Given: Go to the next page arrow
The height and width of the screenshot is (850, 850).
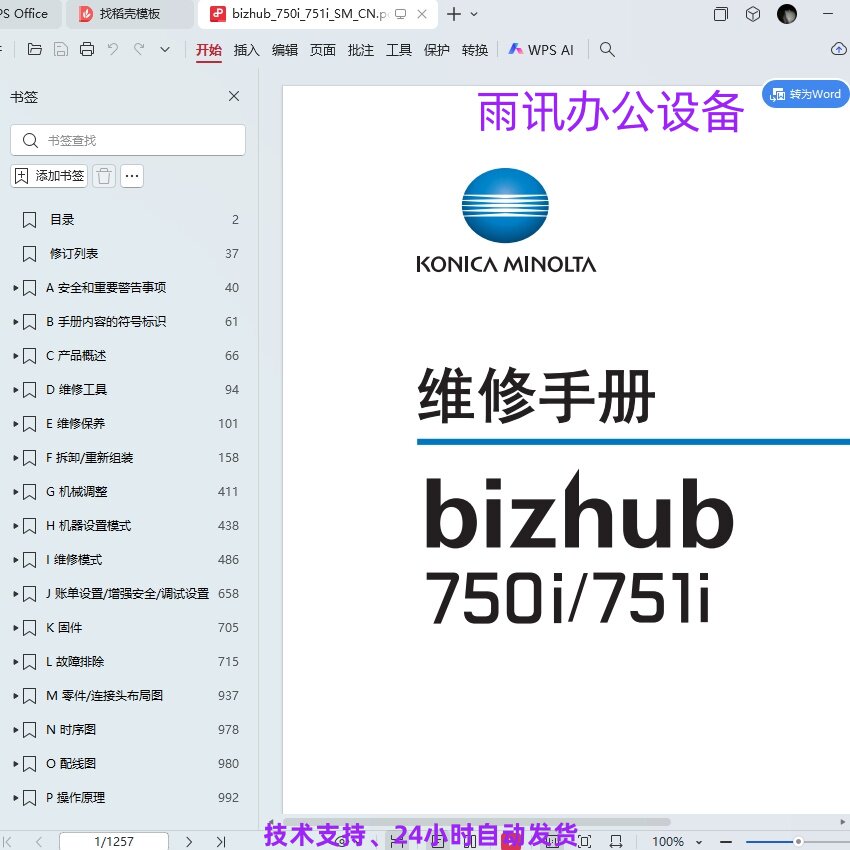Looking at the screenshot, I should coord(189,841).
